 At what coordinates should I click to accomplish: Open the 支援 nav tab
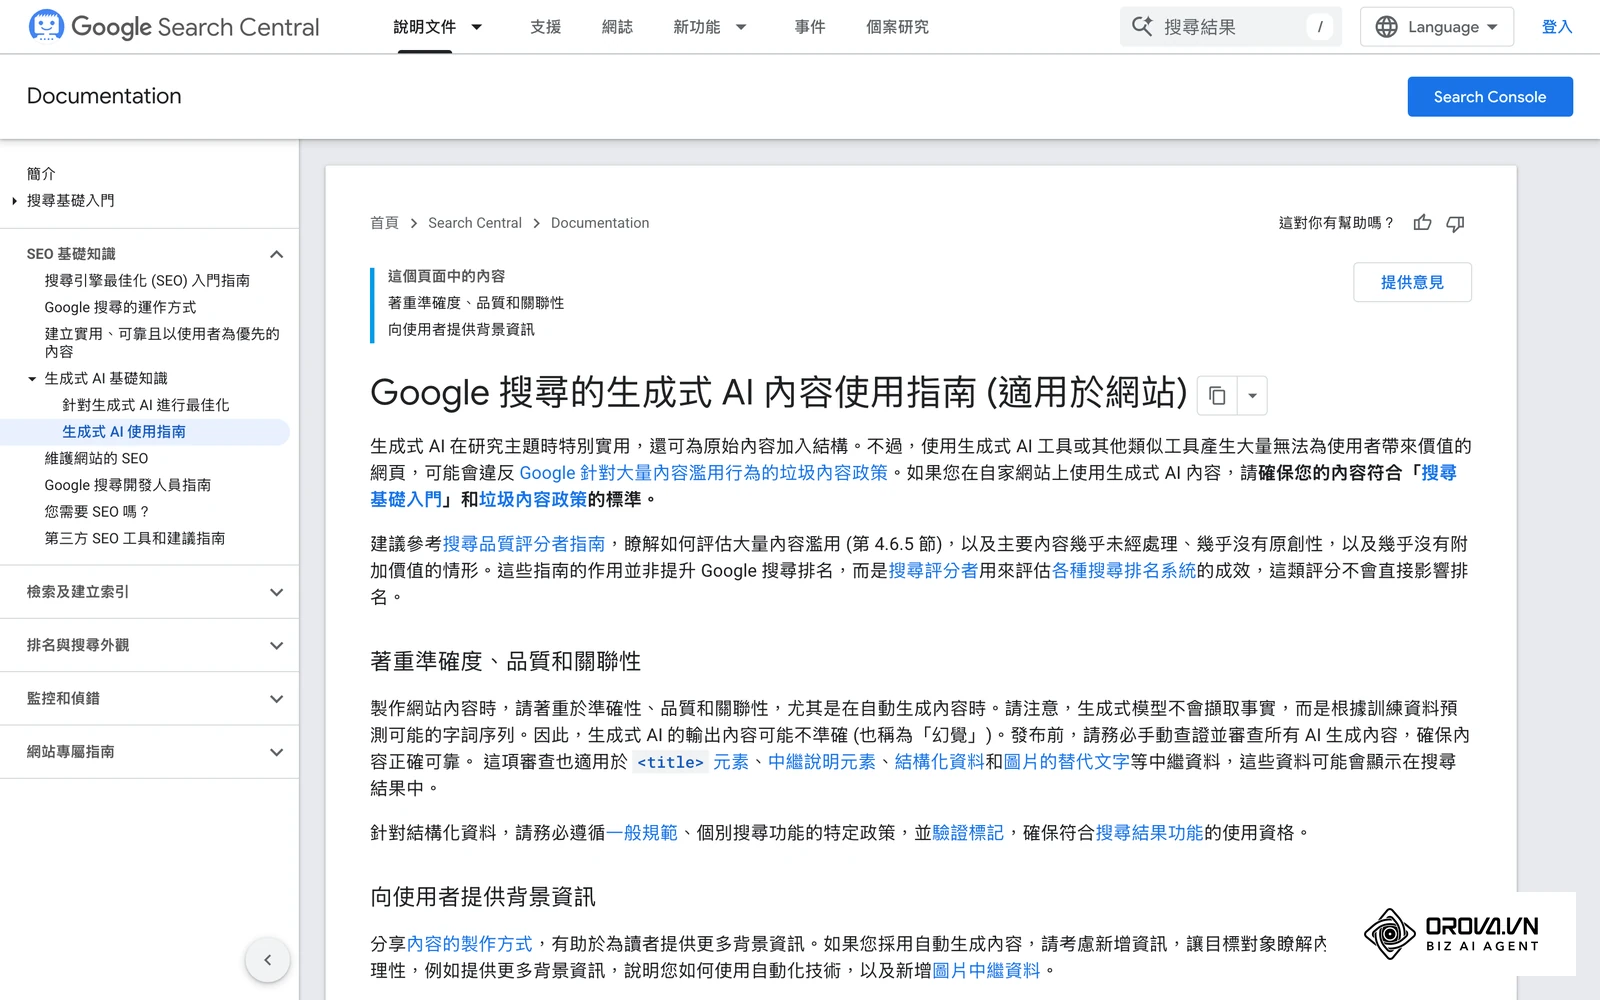[546, 27]
